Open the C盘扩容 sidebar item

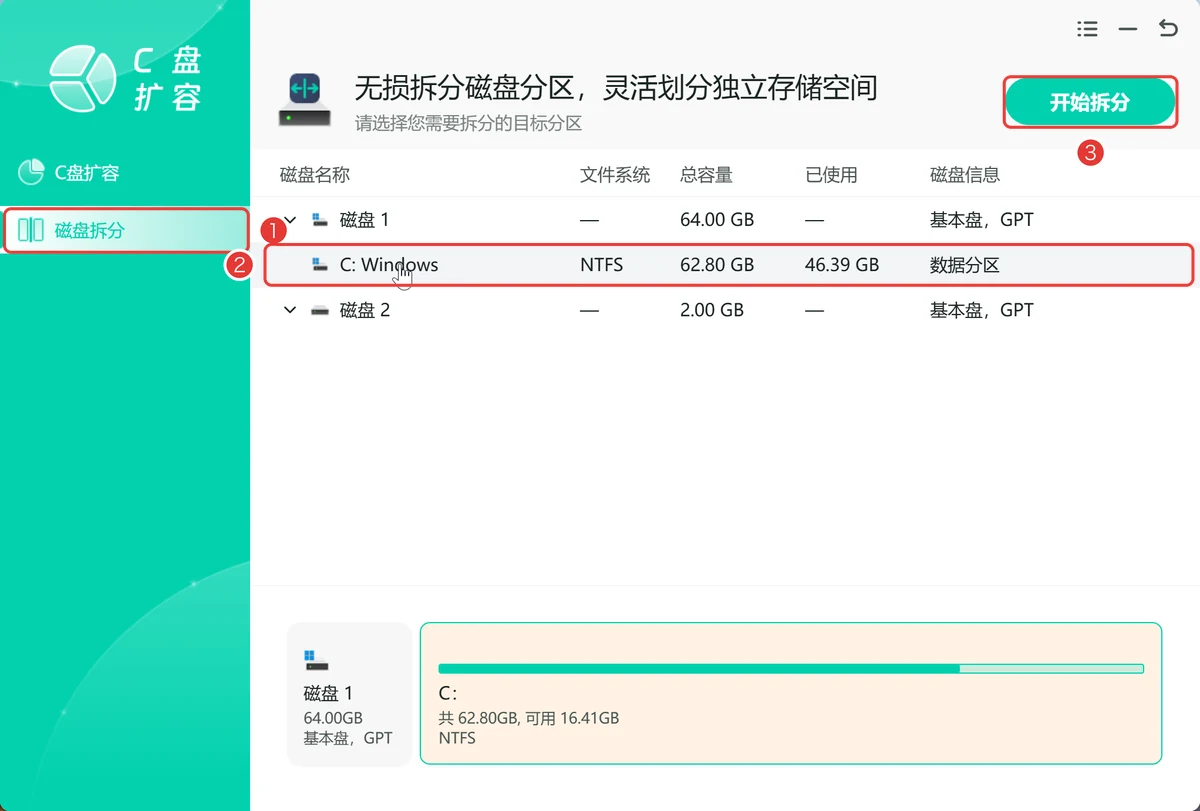pyautogui.click(x=125, y=172)
